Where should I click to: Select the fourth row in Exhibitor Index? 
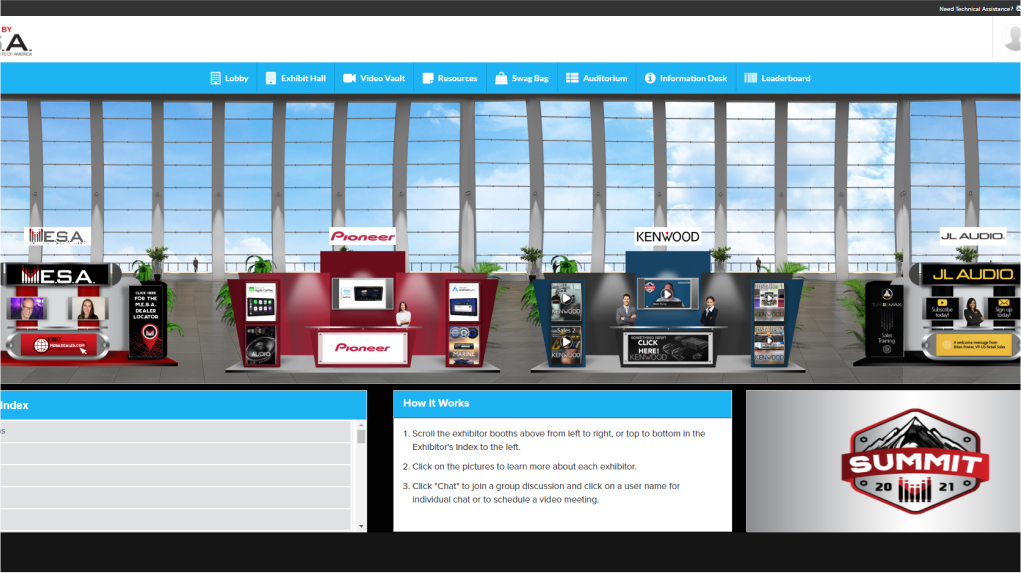click(176, 497)
